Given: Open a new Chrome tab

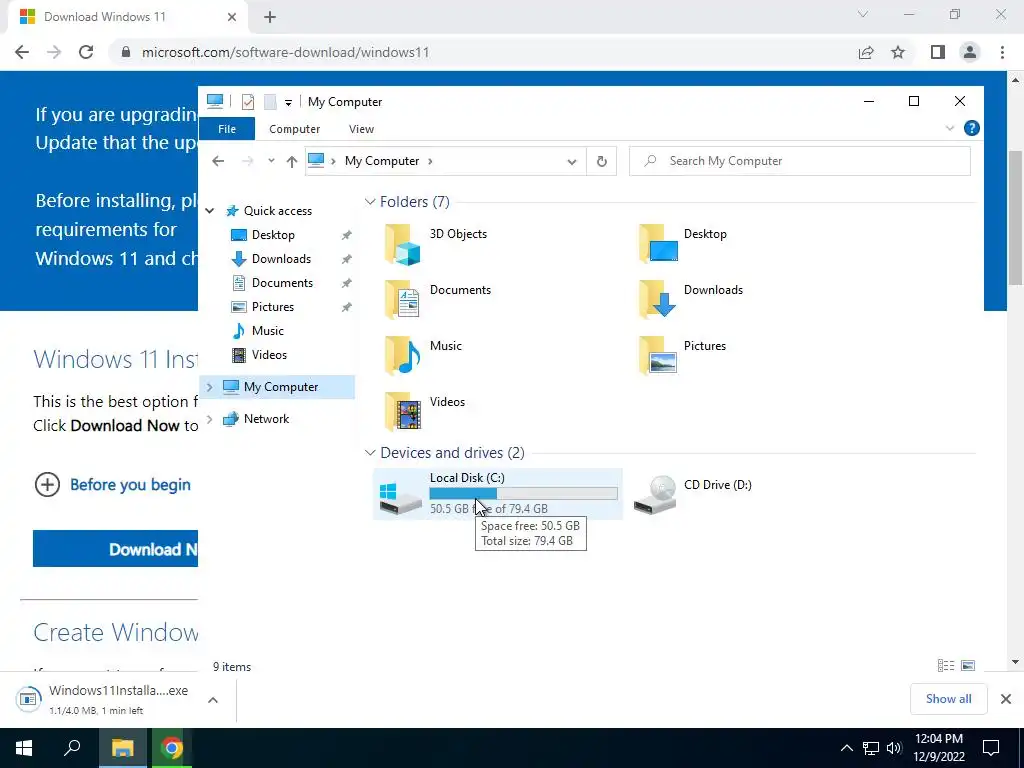Looking at the screenshot, I should click(270, 17).
